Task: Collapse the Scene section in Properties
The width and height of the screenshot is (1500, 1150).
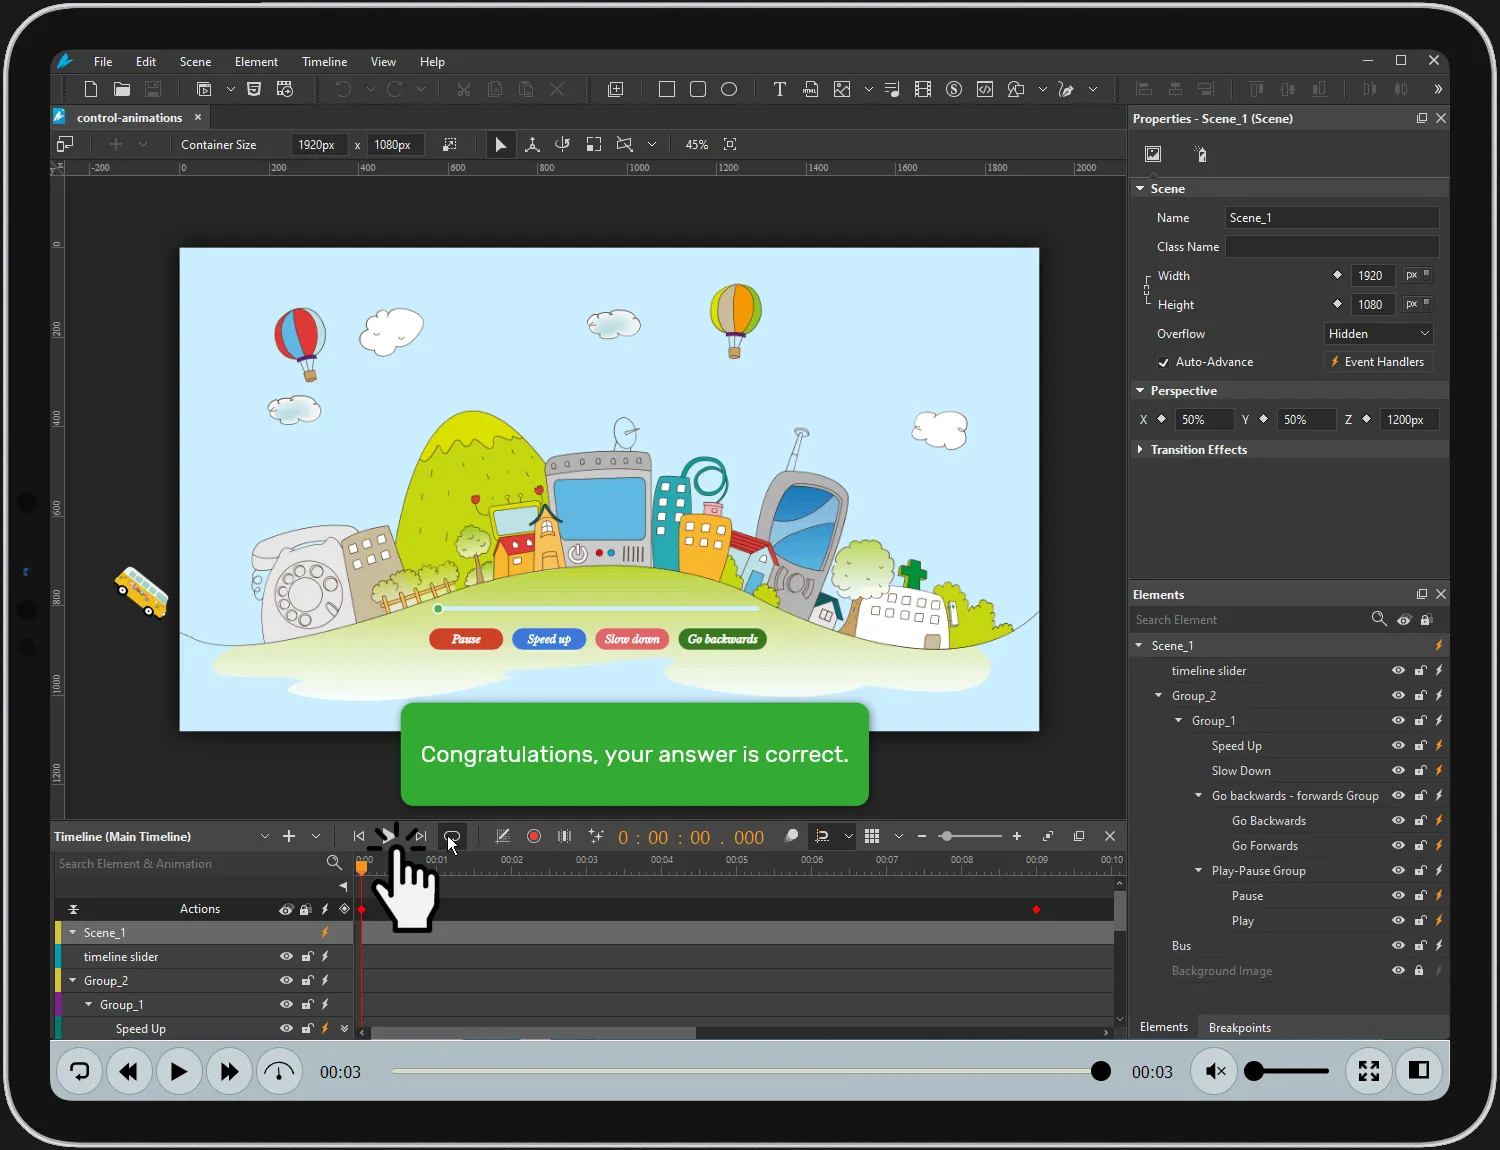Action: [1140, 188]
